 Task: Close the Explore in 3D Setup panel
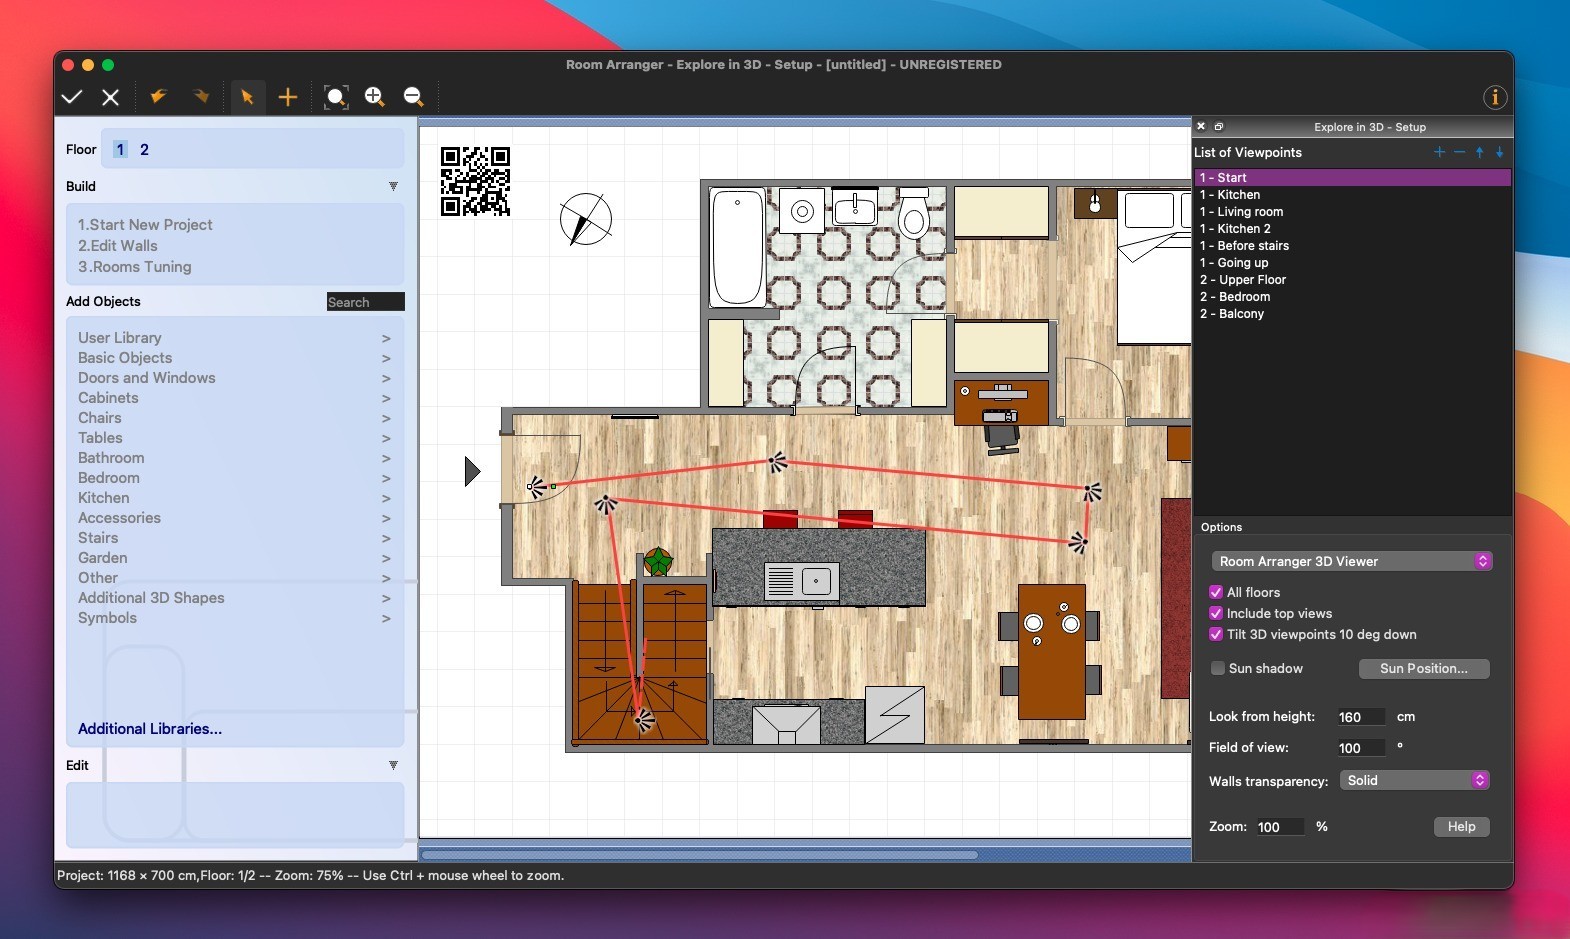point(1201,127)
